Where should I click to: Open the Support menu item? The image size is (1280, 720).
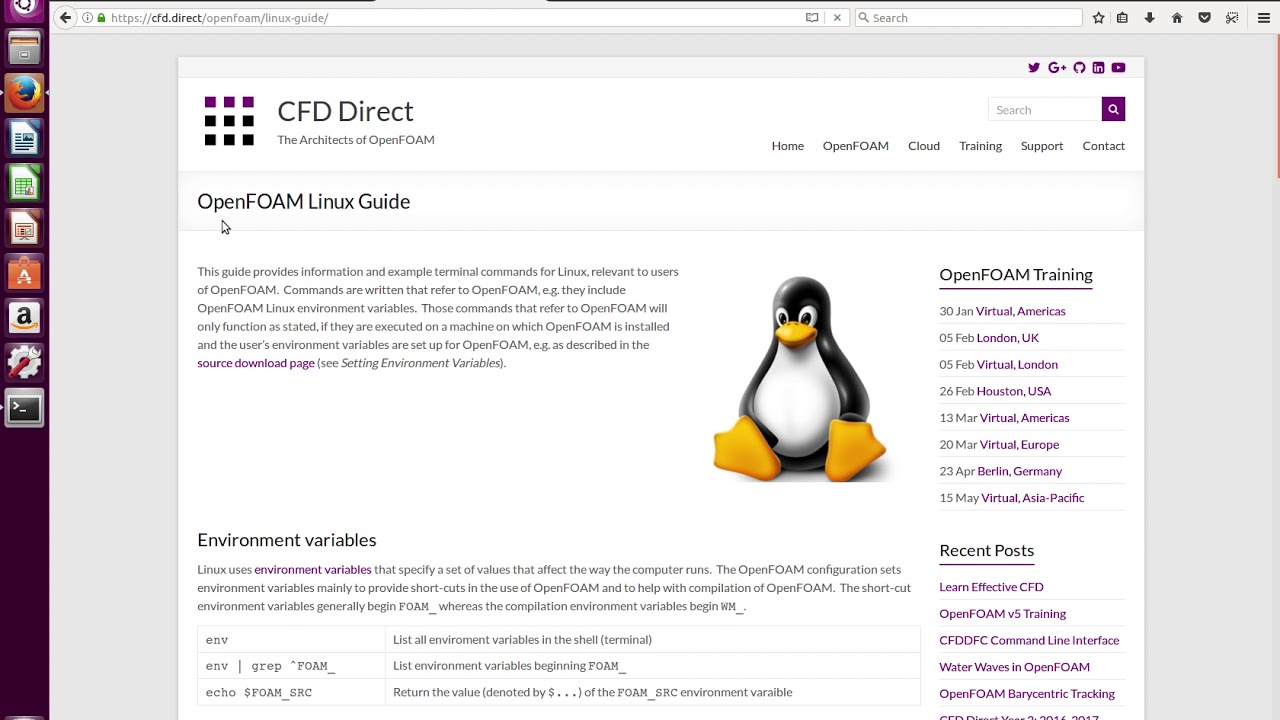[x=1041, y=146]
